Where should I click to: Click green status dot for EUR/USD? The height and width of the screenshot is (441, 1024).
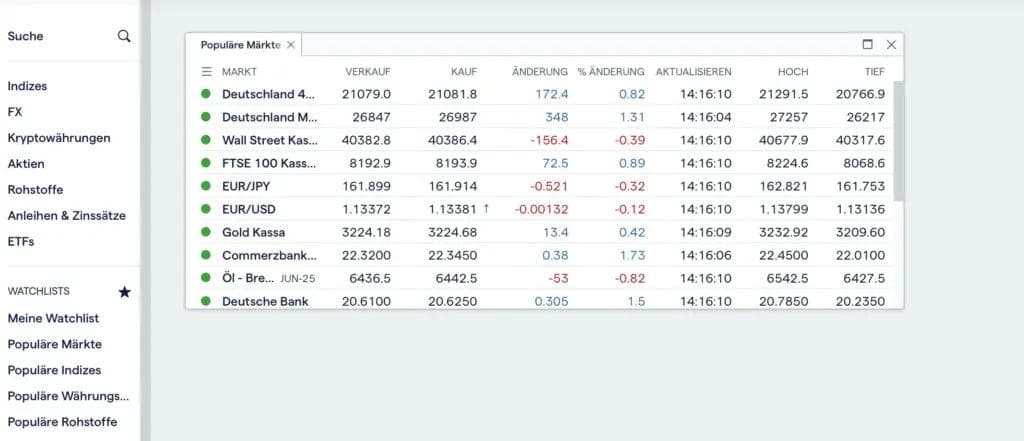tap(206, 209)
